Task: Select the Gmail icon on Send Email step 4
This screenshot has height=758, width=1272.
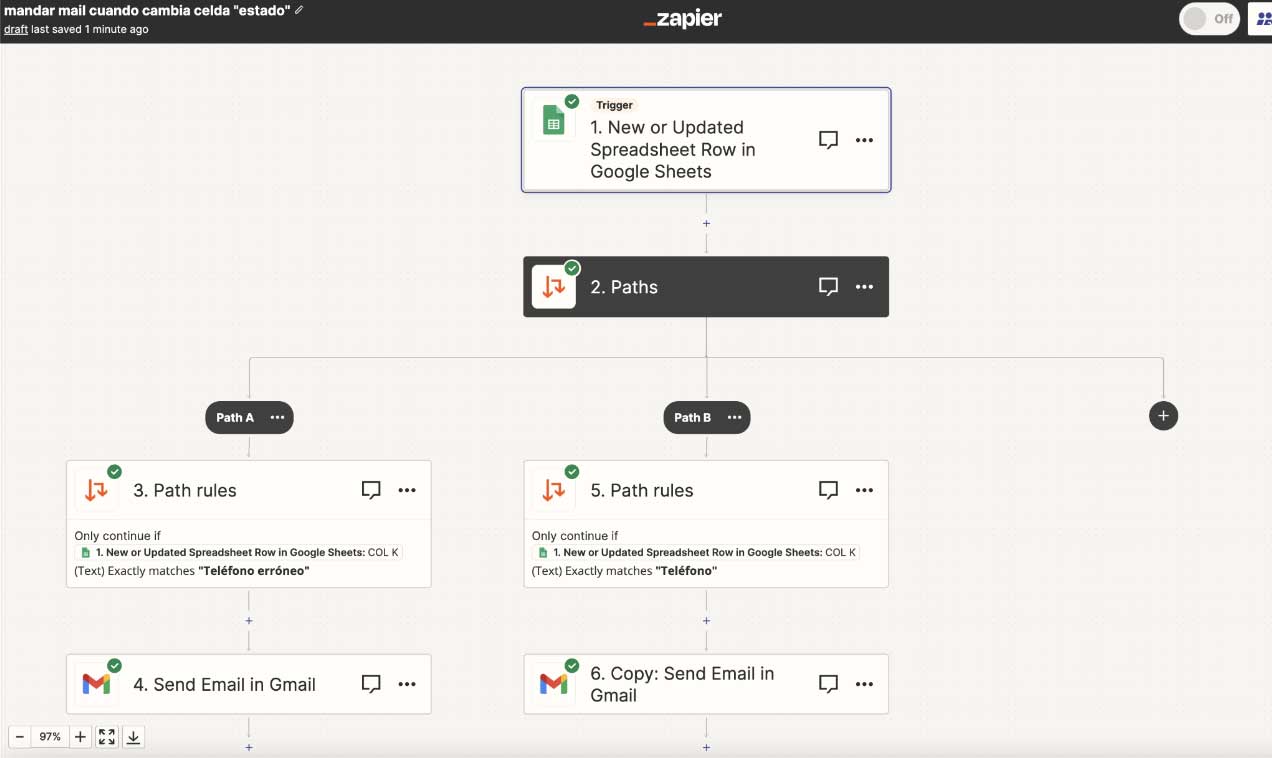Action: tap(97, 684)
